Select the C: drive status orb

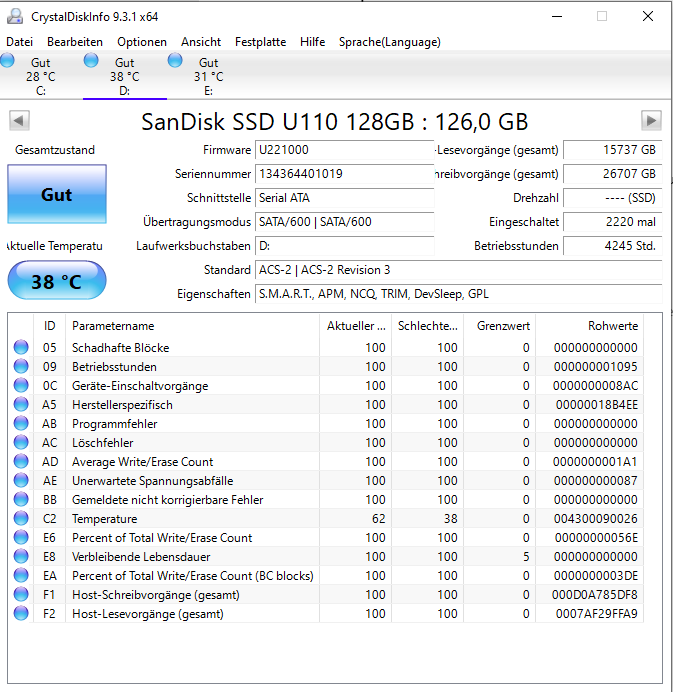click(7, 60)
